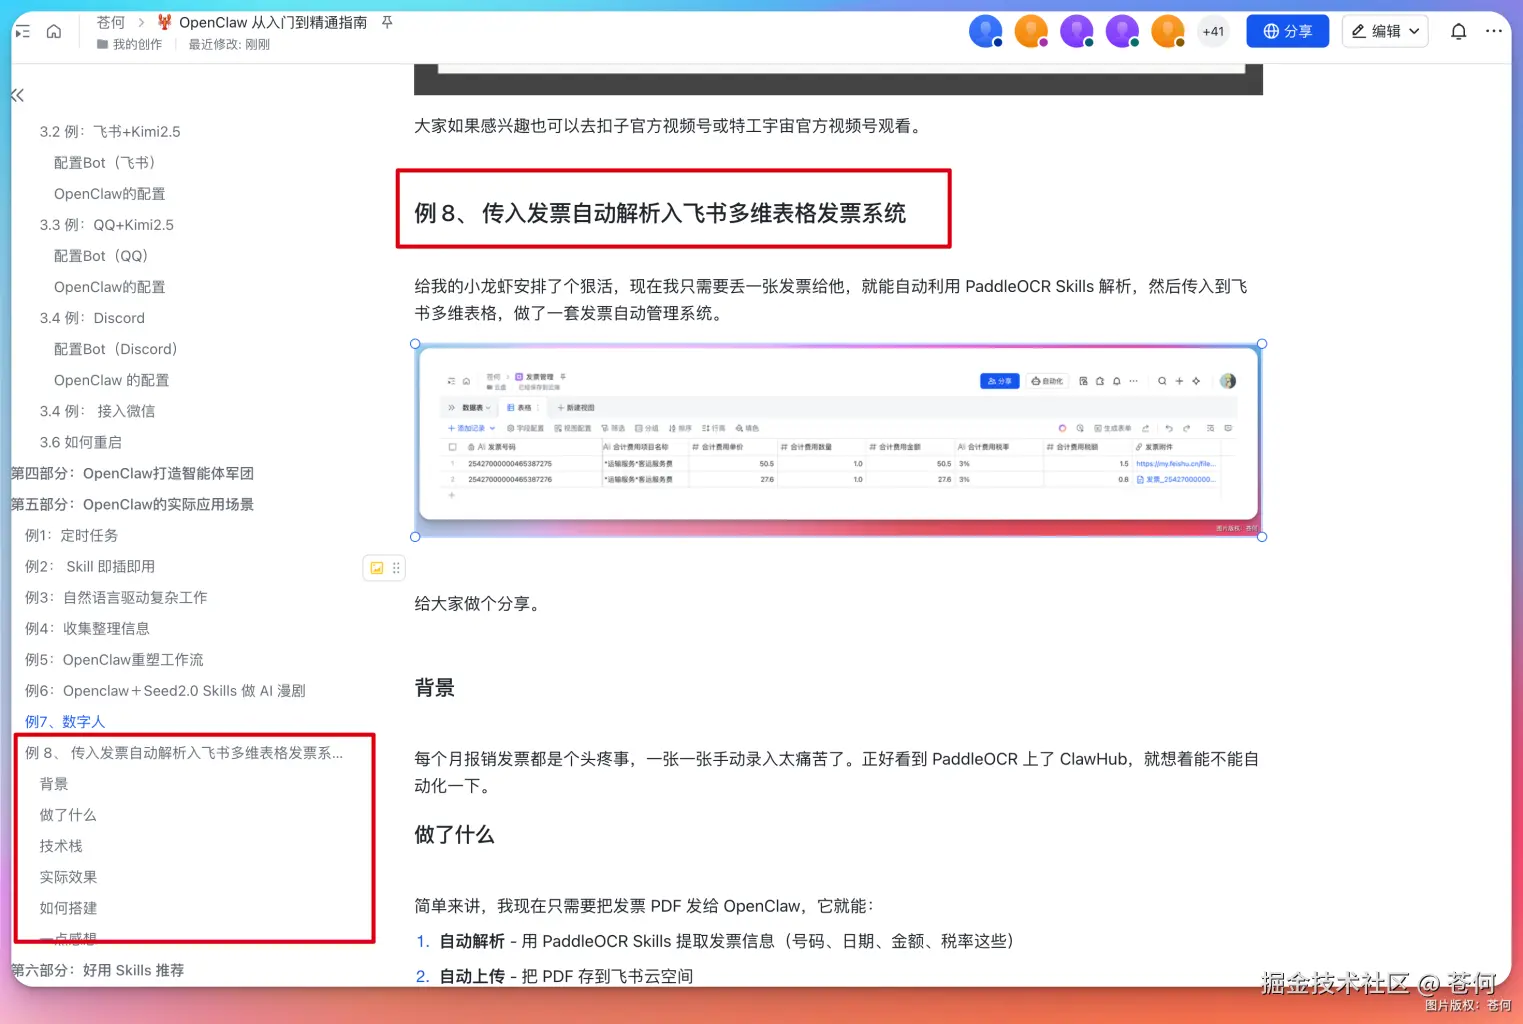Viewport: 1523px width, 1024px height.
Task: Go to the home icon
Action: pyautogui.click(x=54, y=32)
